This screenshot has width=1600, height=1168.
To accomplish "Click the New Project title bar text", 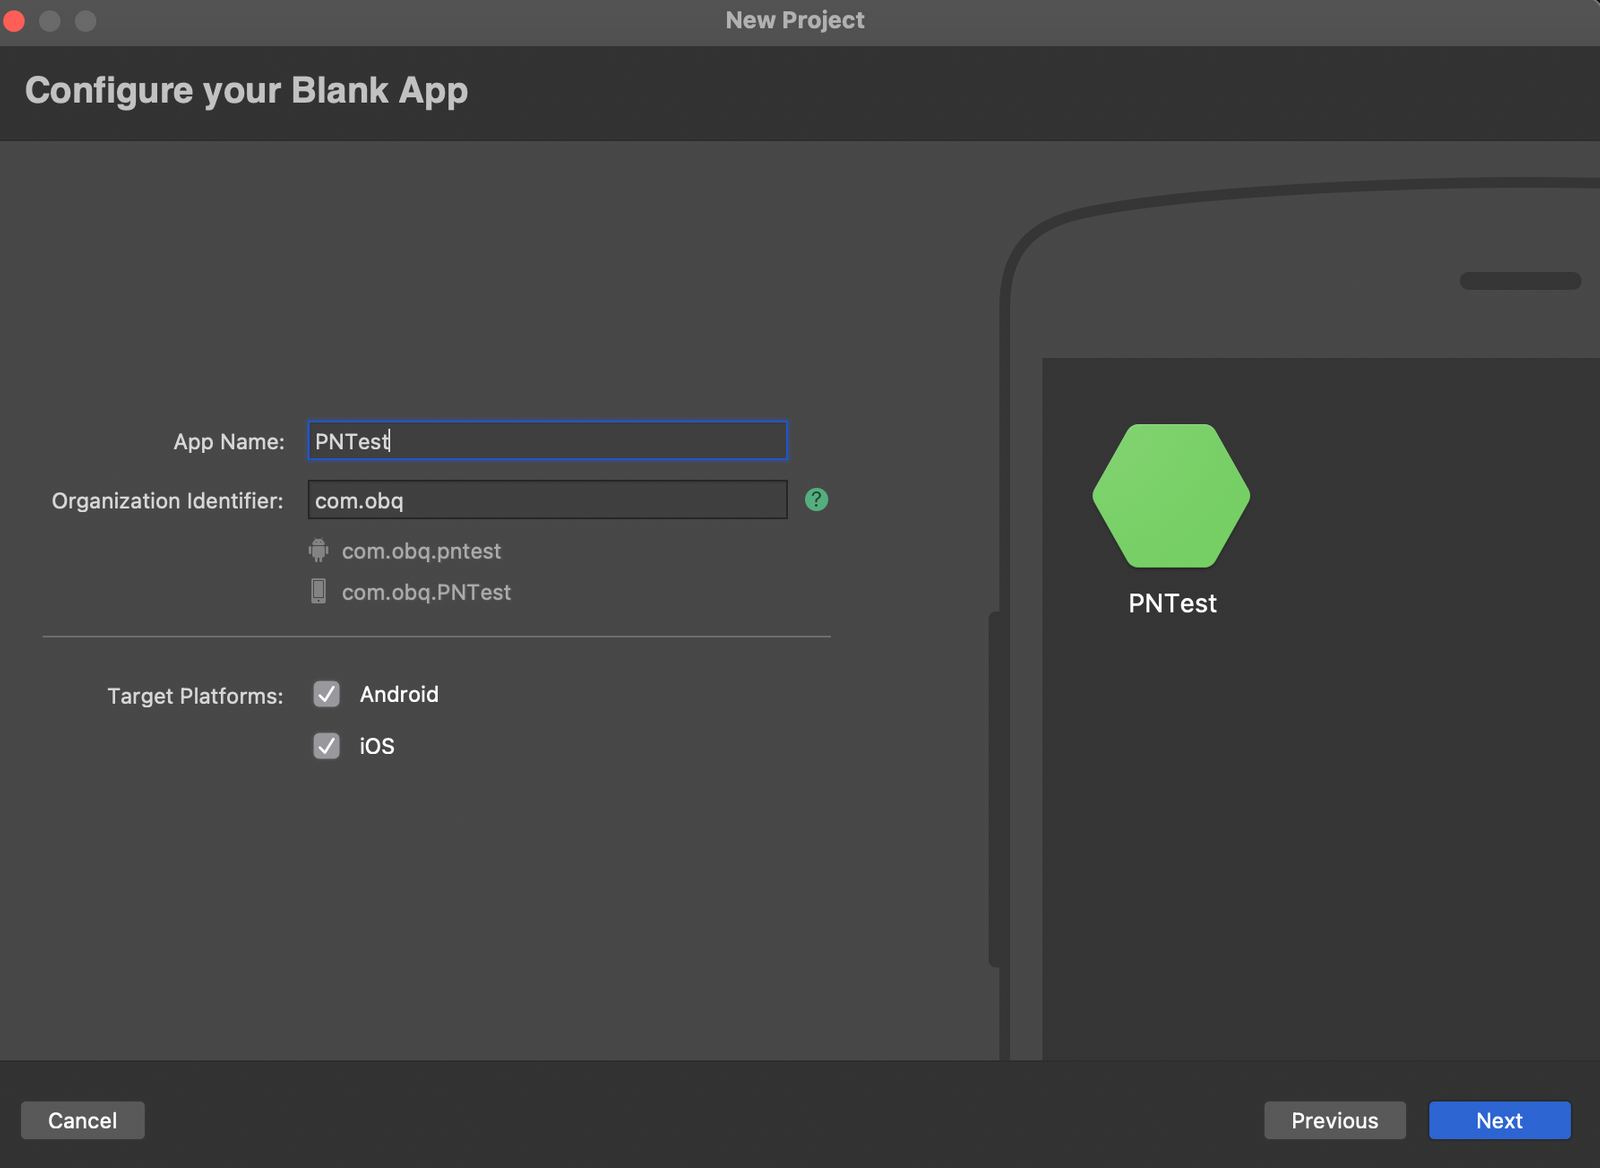I will coord(793,20).
